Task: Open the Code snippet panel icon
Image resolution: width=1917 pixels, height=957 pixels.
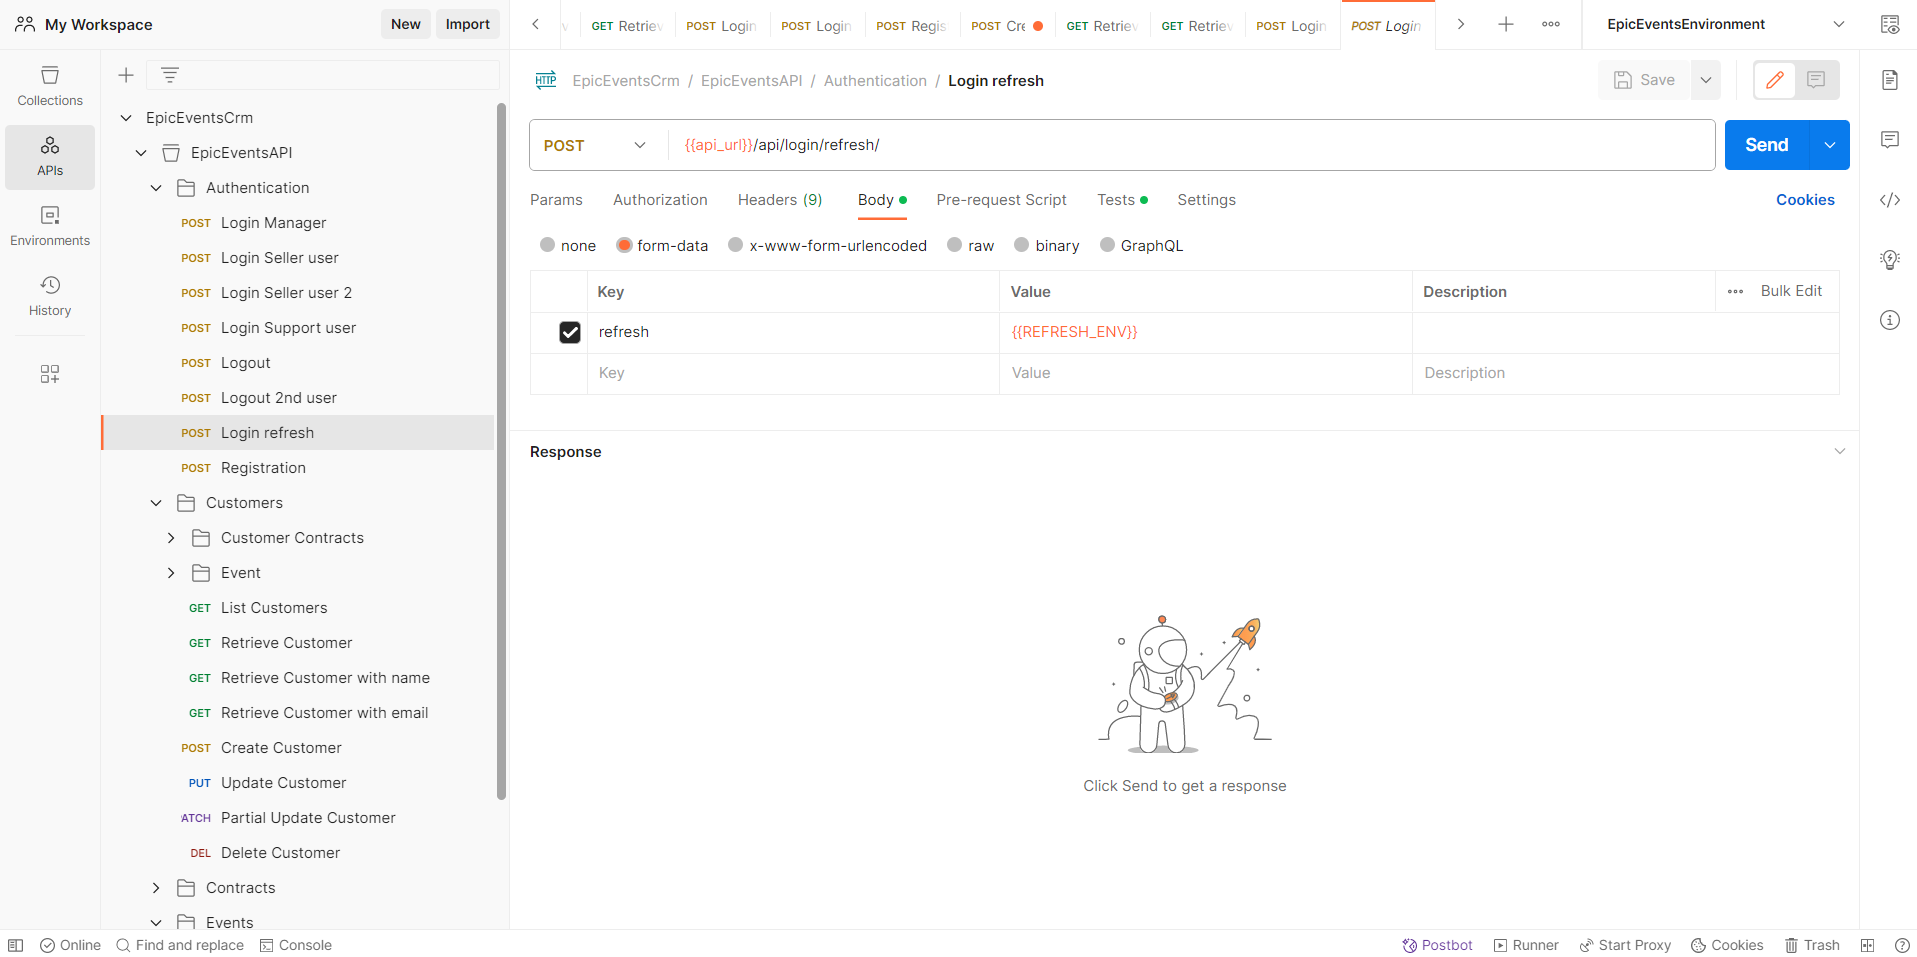Action: tap(1889, 200)
